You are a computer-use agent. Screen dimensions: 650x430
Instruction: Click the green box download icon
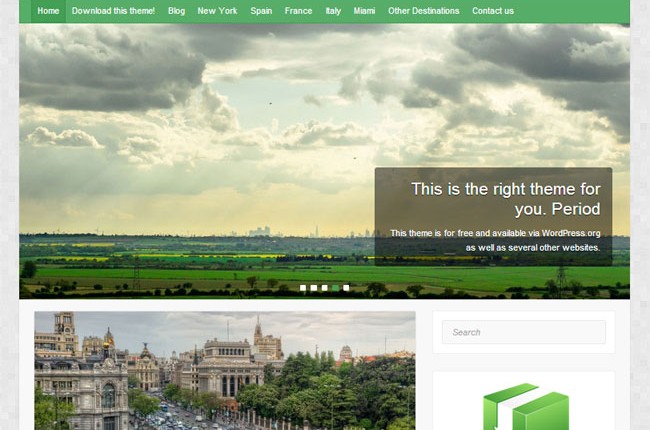[x=525, y=408]
